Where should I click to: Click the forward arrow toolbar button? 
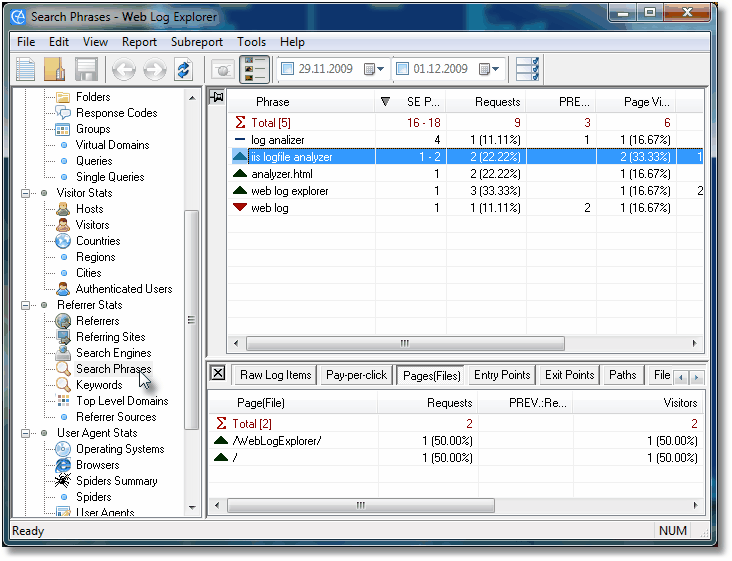pyautogui.click(x=155, y=70)
